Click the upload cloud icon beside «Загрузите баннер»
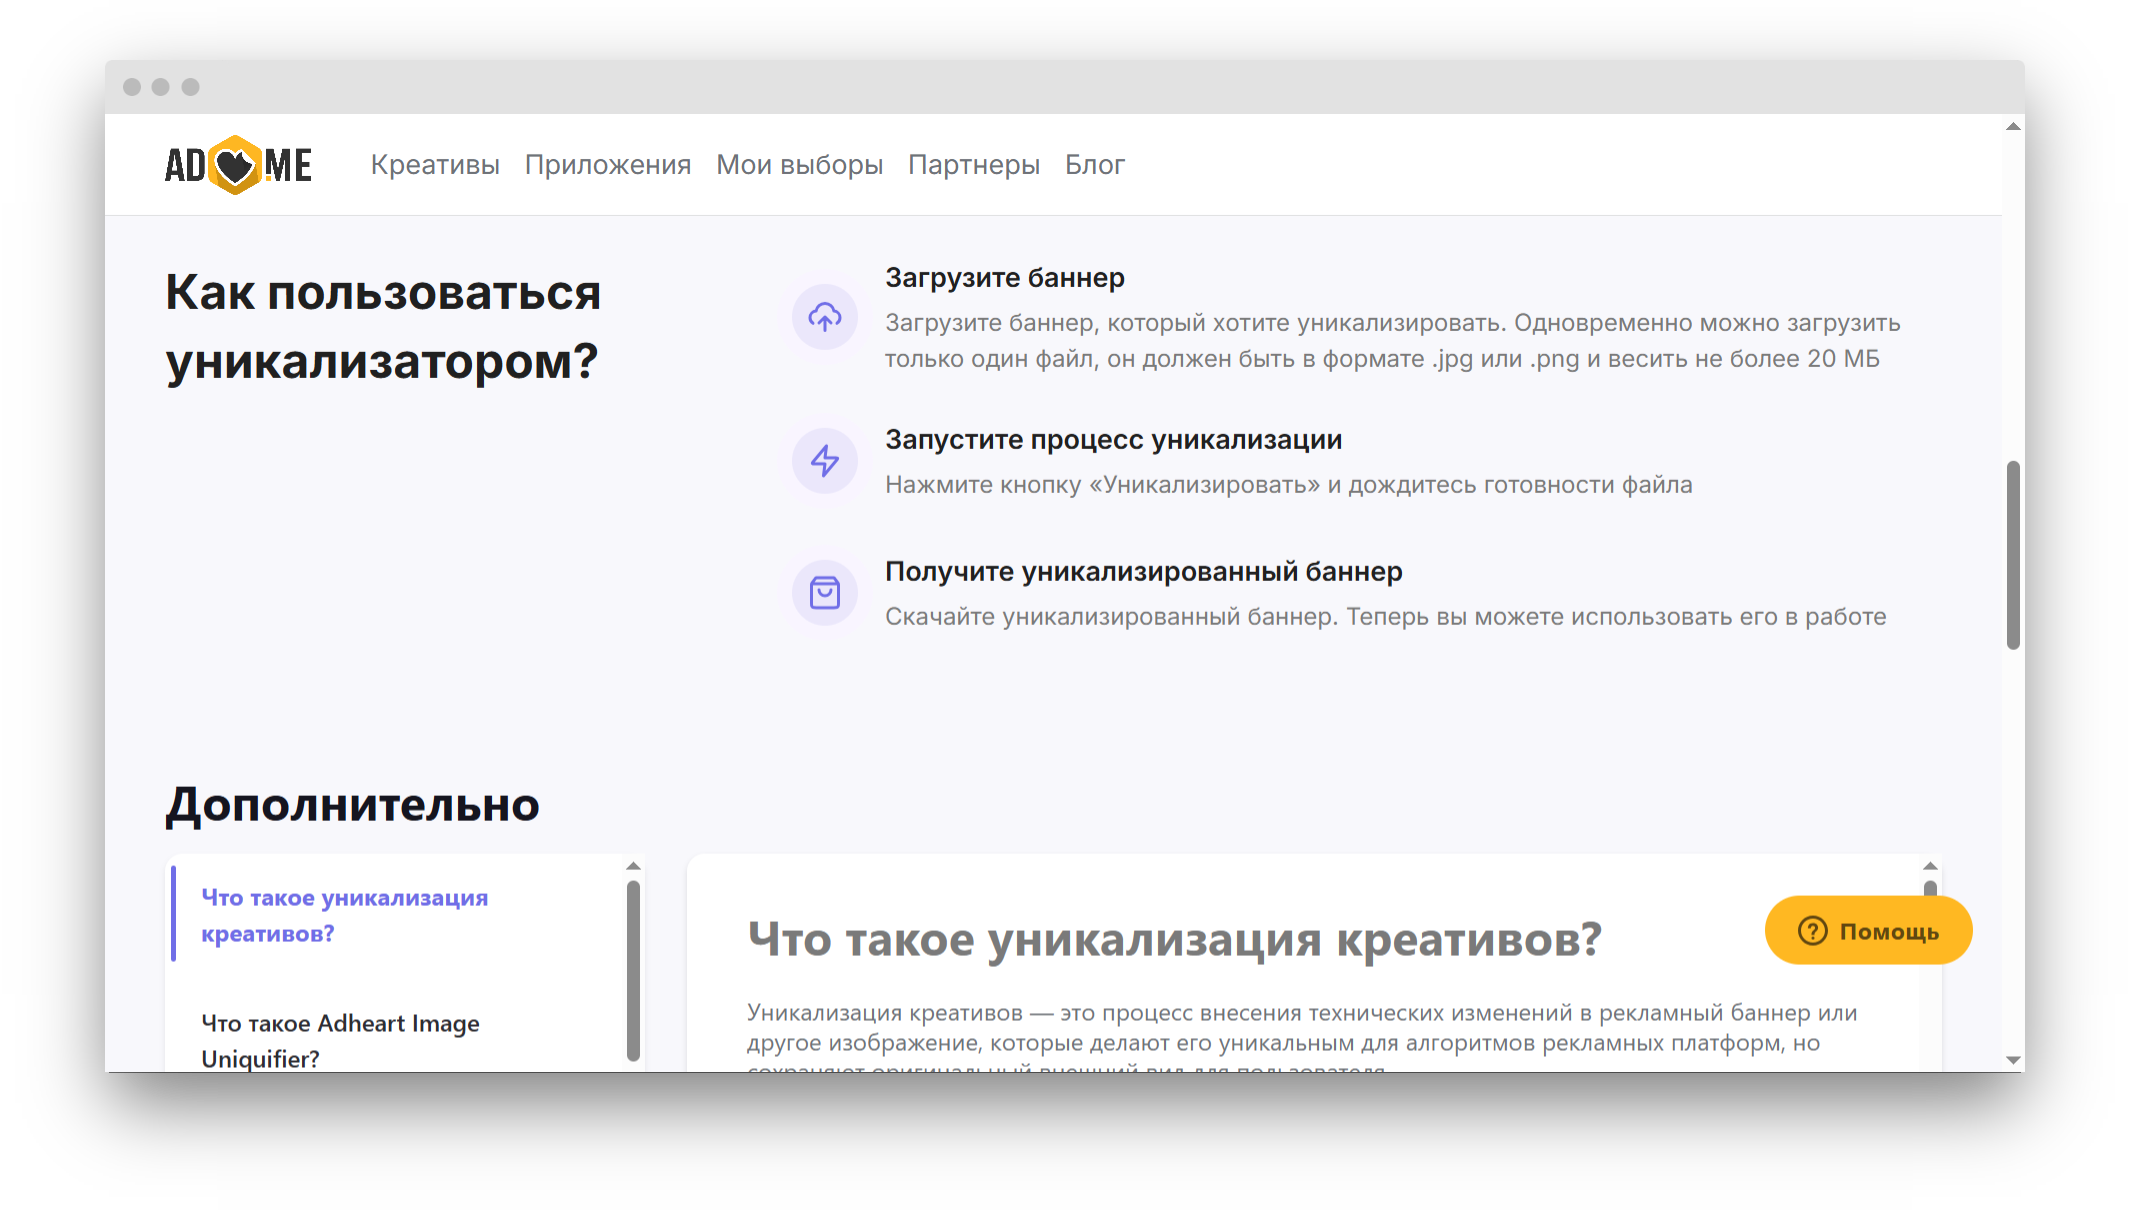Image resolution: width=2130 pixels, height=1222 pixels. [824, 317]
